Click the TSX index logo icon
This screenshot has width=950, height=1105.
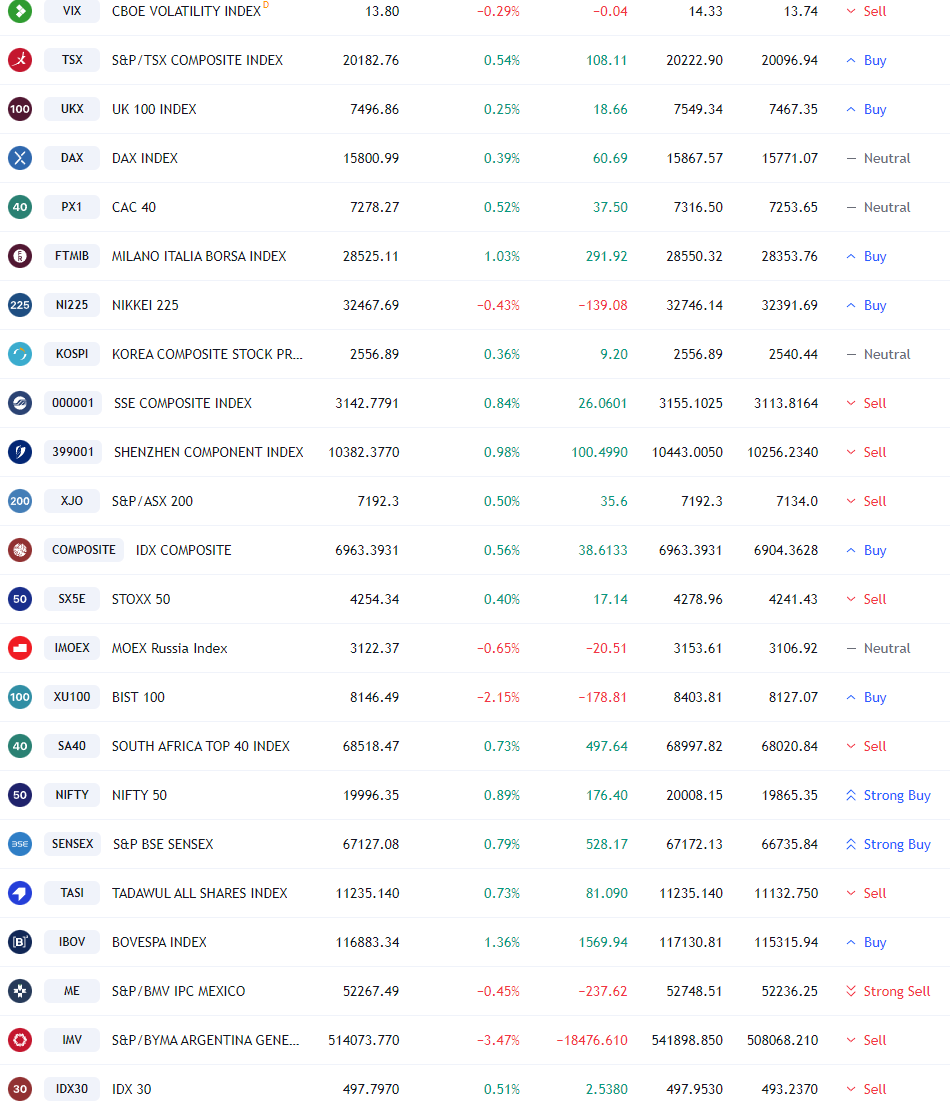pos(20,60)
